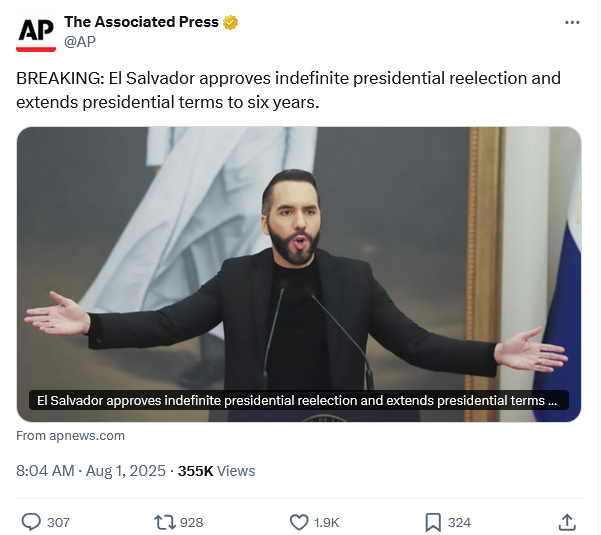Viewport: 601px width, 535px height.
Task: Click the BREAKING post text
Action: point(288,90)
